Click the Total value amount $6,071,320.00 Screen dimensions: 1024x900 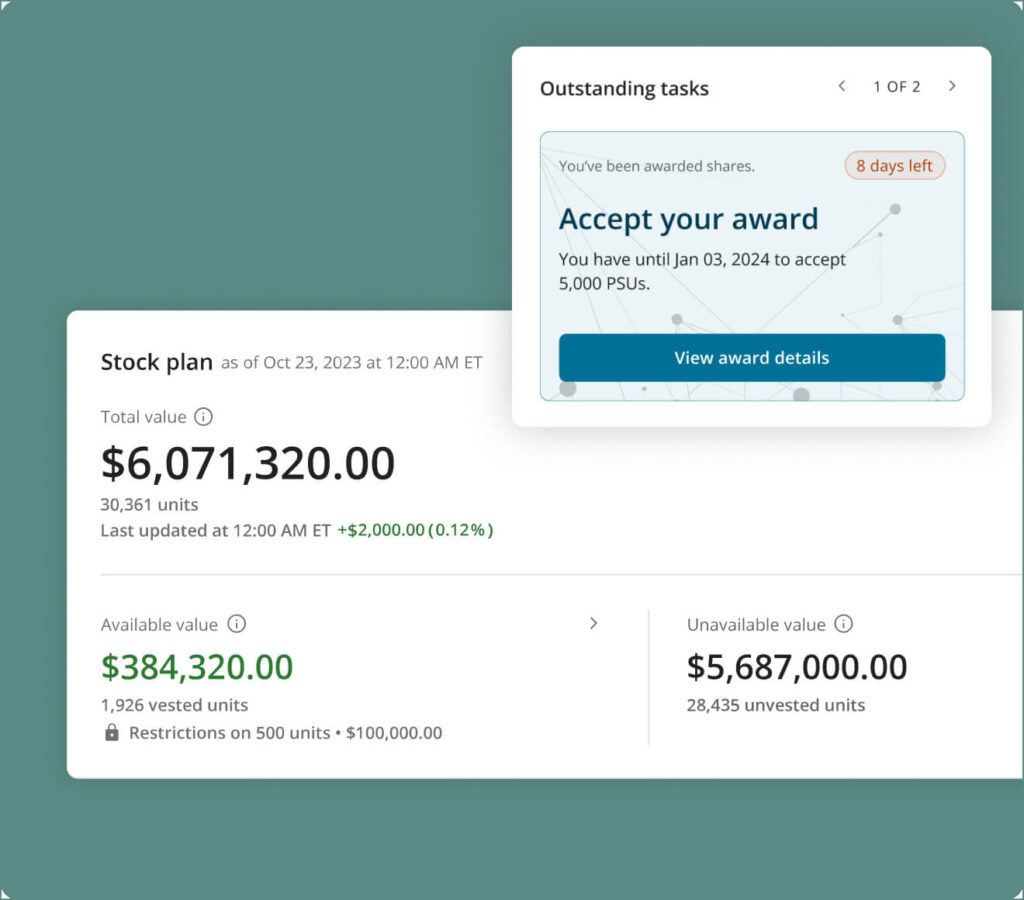point(248,462)
